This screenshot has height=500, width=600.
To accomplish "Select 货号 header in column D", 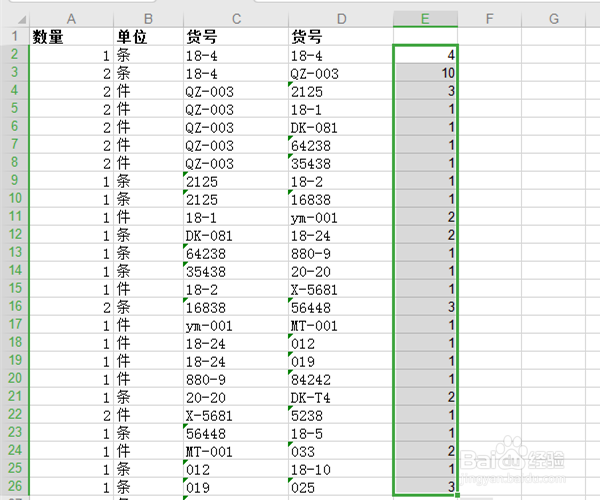I will pyautogui.click(x=341, y=37).
